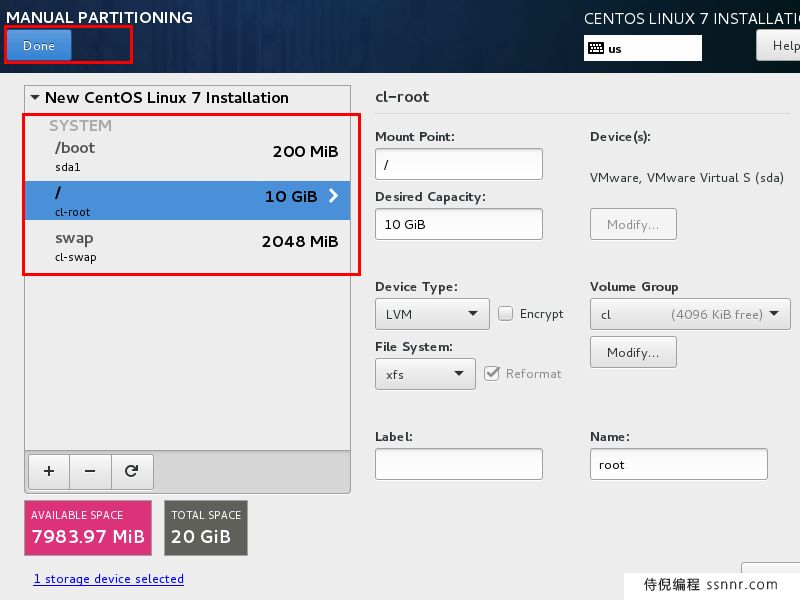Toggle the Reformat checkbox
Screen dimensions: 800x600
coord(492,373)
